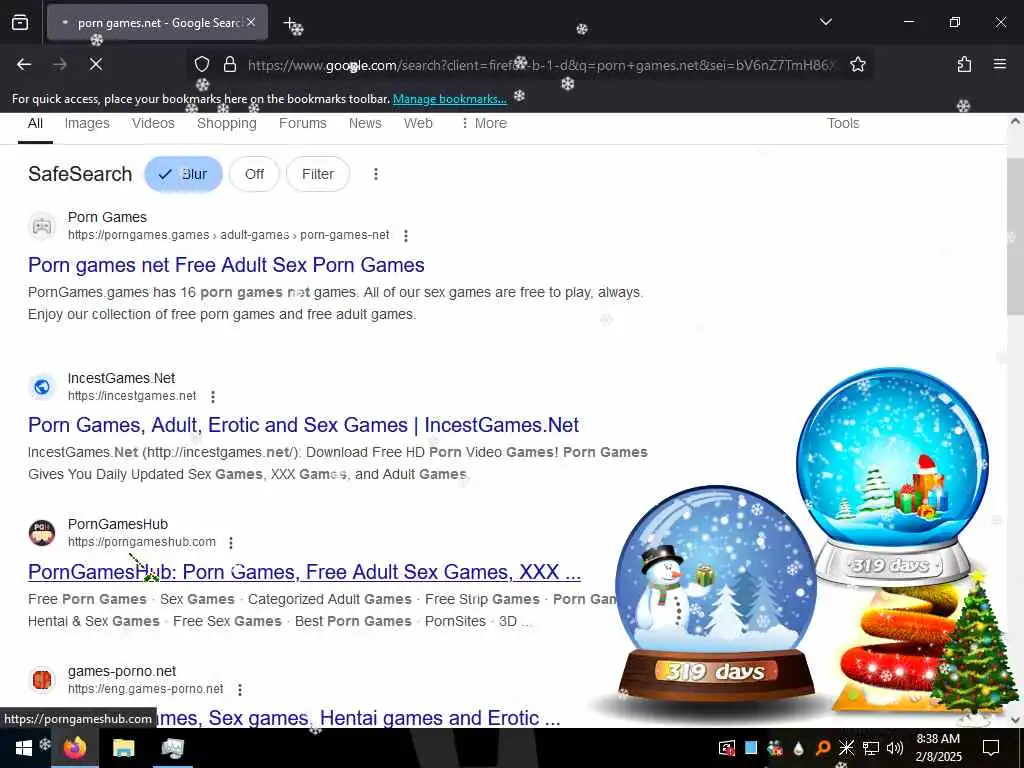The width and height of the screenshot is (1024, 768).
Task: Select the SafeSearch Filter option
Action: [x=318, y=174]
